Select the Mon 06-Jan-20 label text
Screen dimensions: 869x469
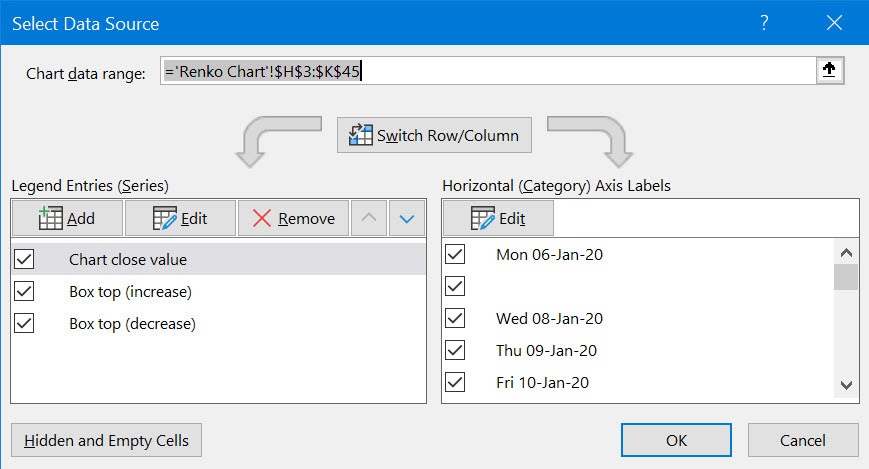point(549,254)
